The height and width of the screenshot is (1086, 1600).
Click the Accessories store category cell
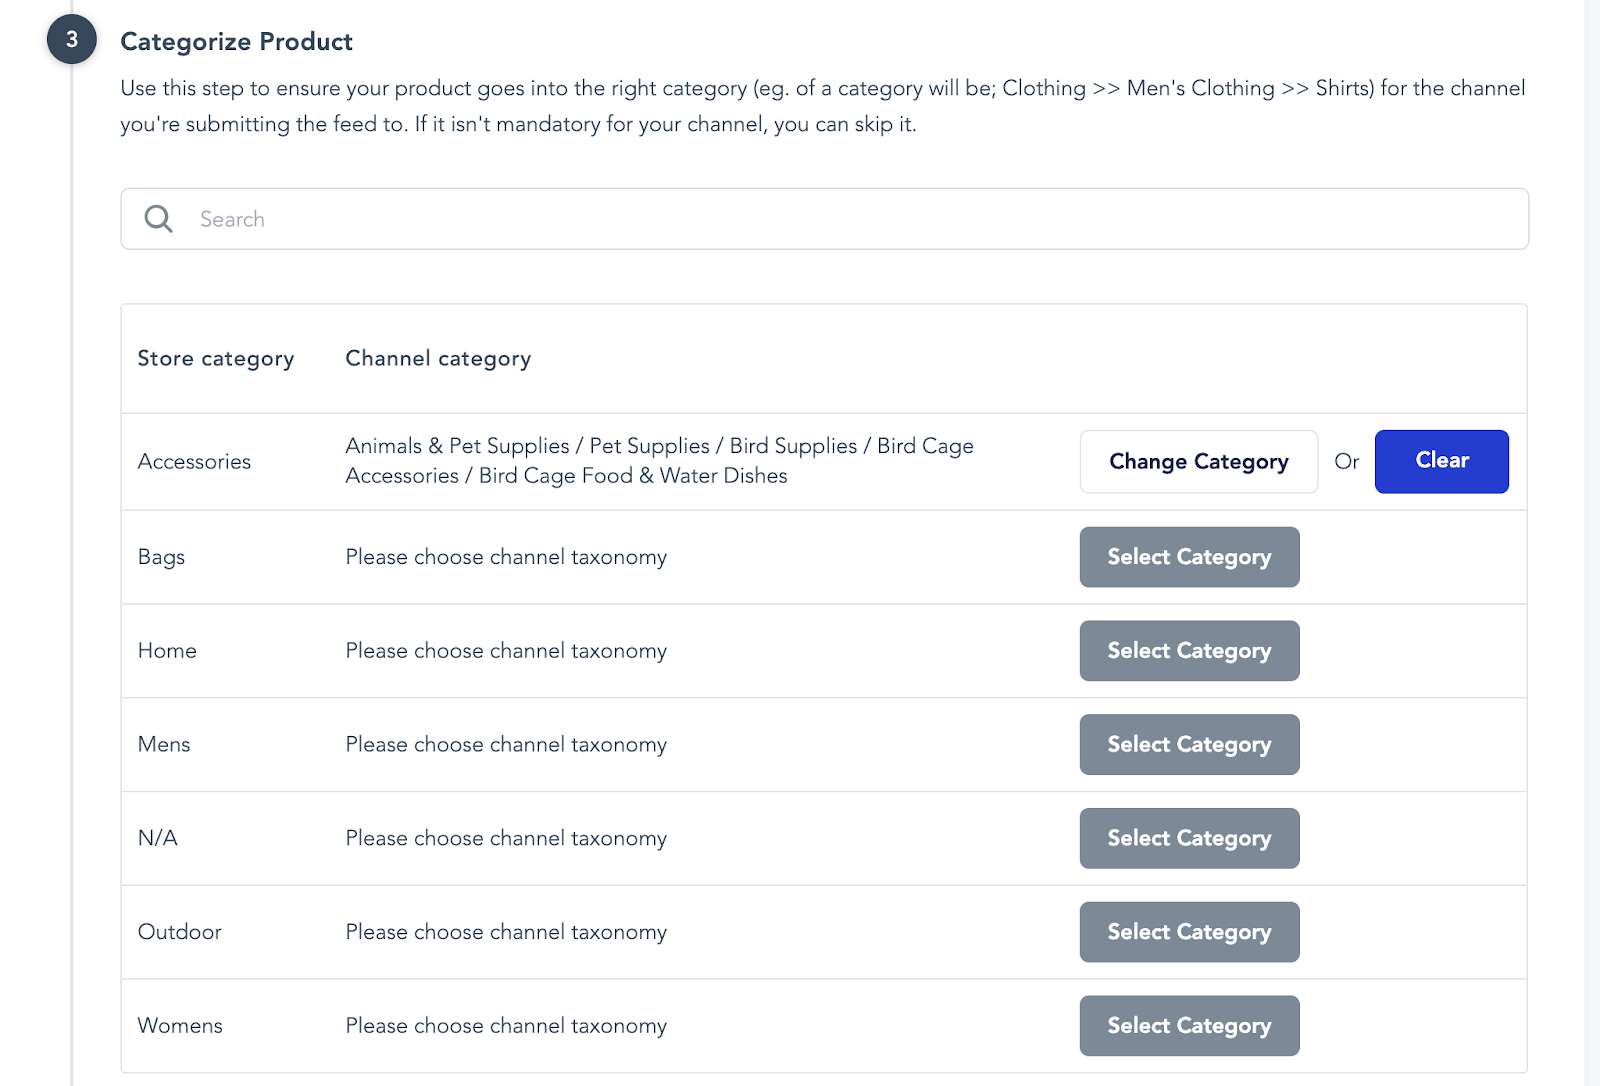(x=194, y=462)
